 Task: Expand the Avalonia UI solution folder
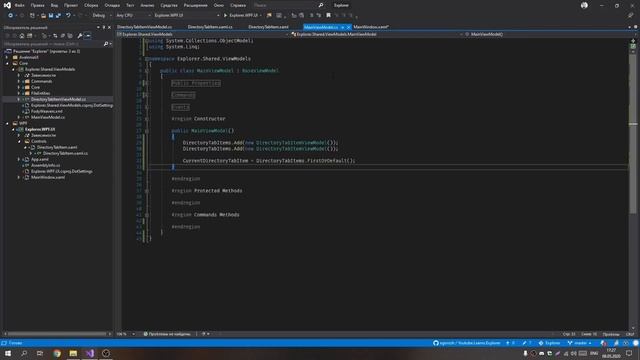point(7,58)
